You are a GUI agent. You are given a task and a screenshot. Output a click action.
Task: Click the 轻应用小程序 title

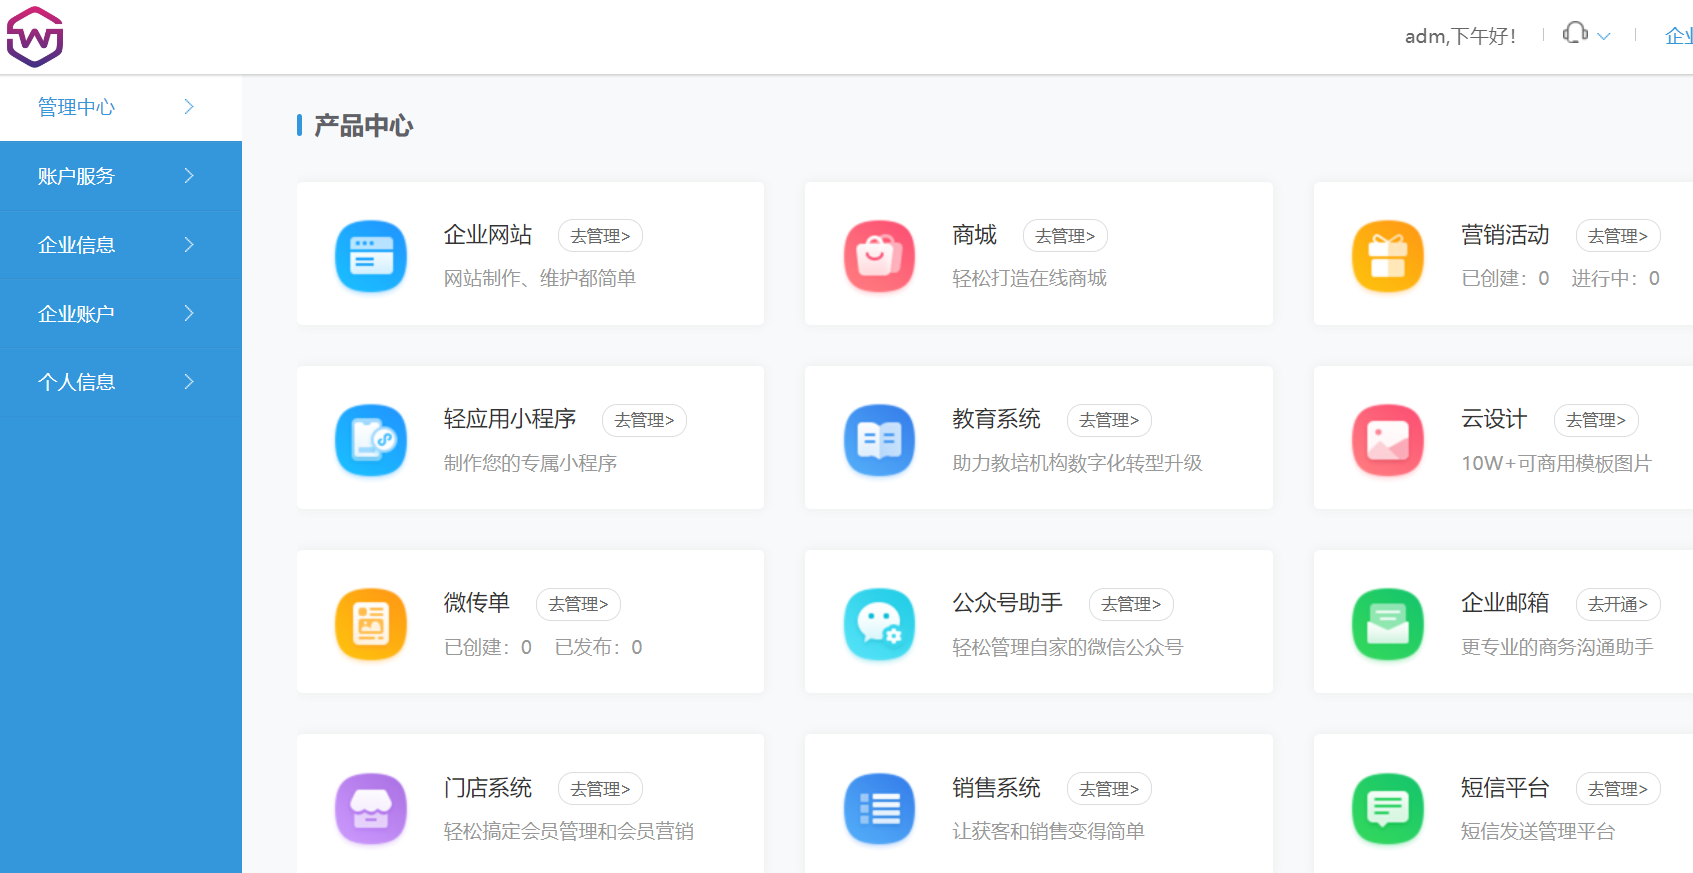click(510, 419)
